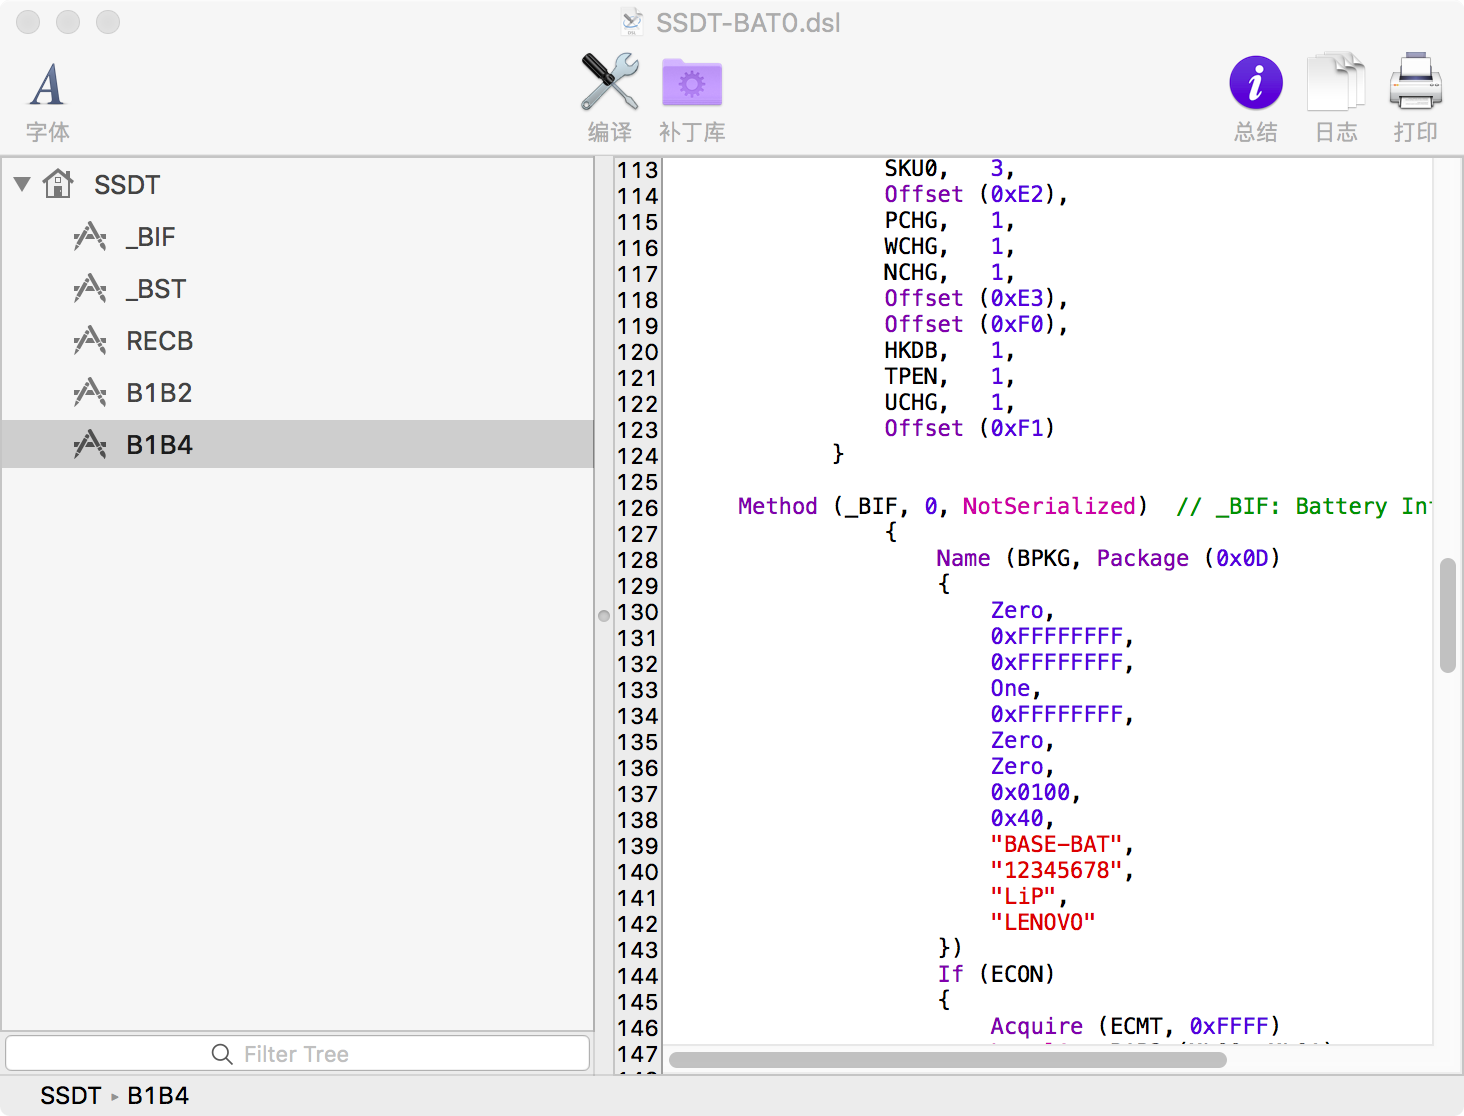The height and width of the screenshot is (1116, 1464).
Task: Select the RECB item in tree
Action: click(159, 341)
